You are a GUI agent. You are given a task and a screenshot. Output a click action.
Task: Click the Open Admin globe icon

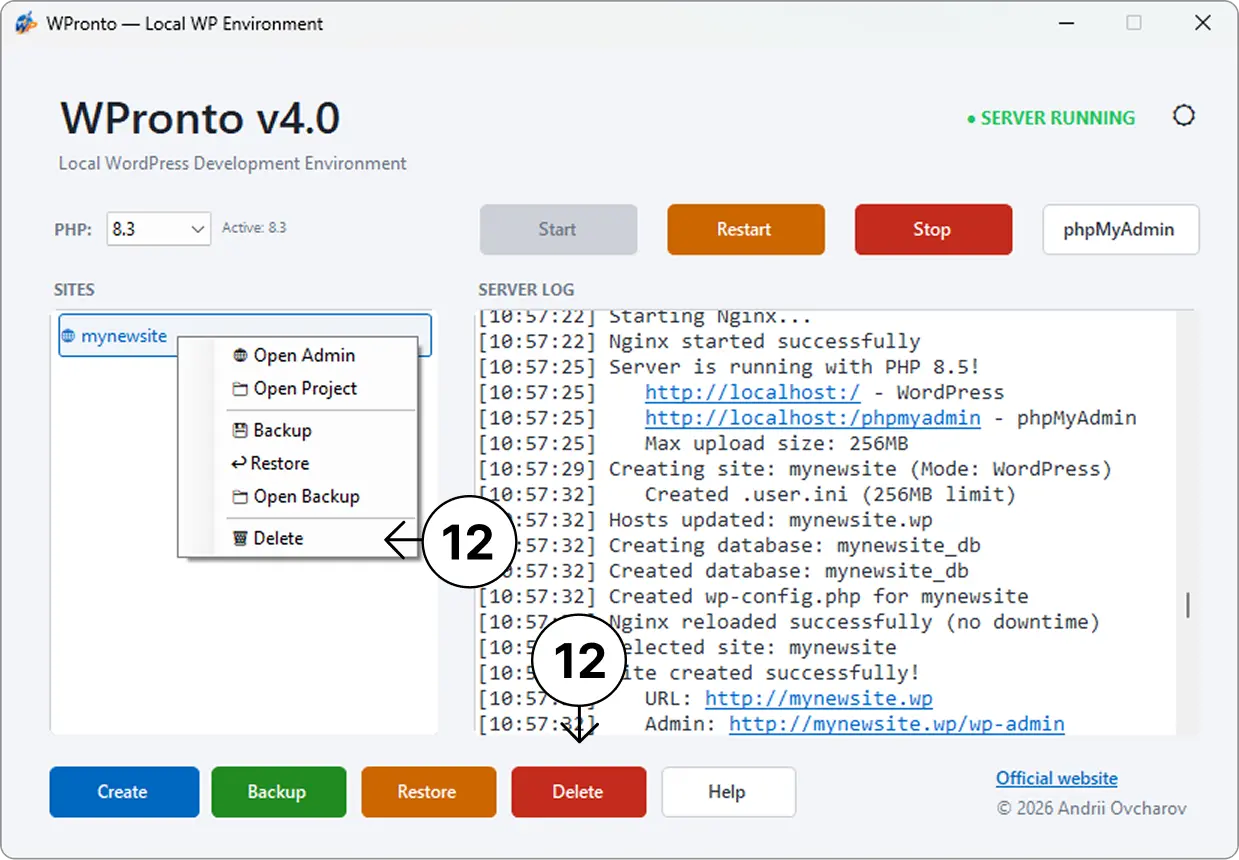pos(240,355)
